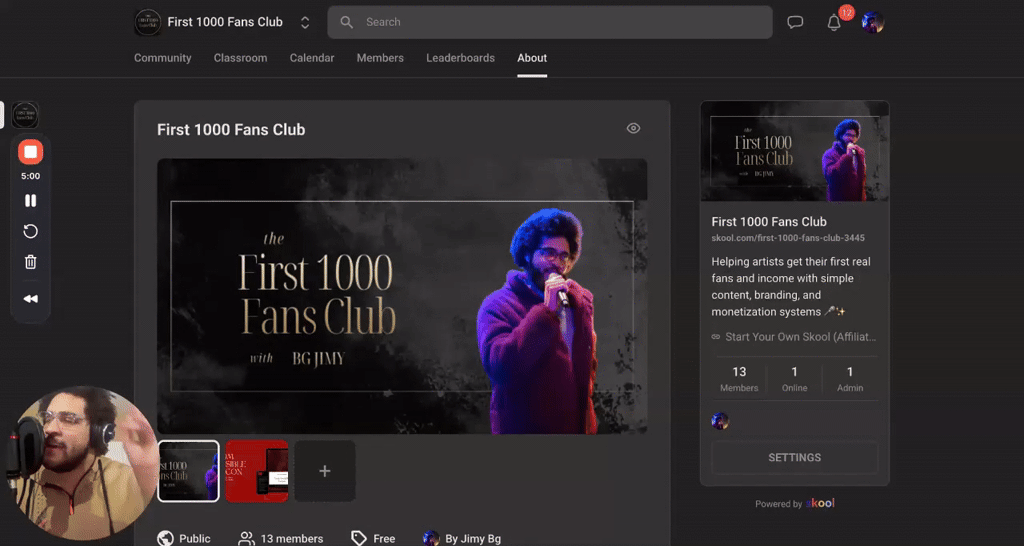This screenshot has width=1024, height=546.
Task: Toggle the eye preview icon
Action: point(633,128)
